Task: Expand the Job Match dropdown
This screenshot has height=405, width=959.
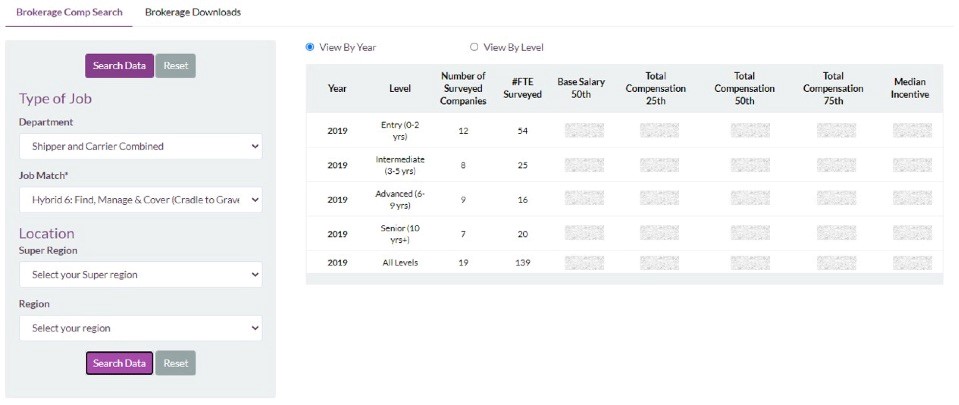Action: pyautogui.click(x=140, y=200)
